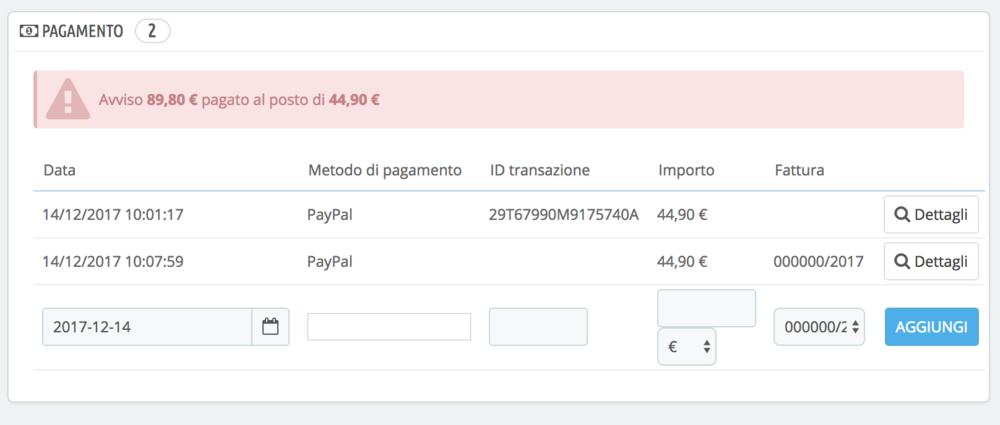Click the amount input box
1000x425 pixels.
point(706,307)
